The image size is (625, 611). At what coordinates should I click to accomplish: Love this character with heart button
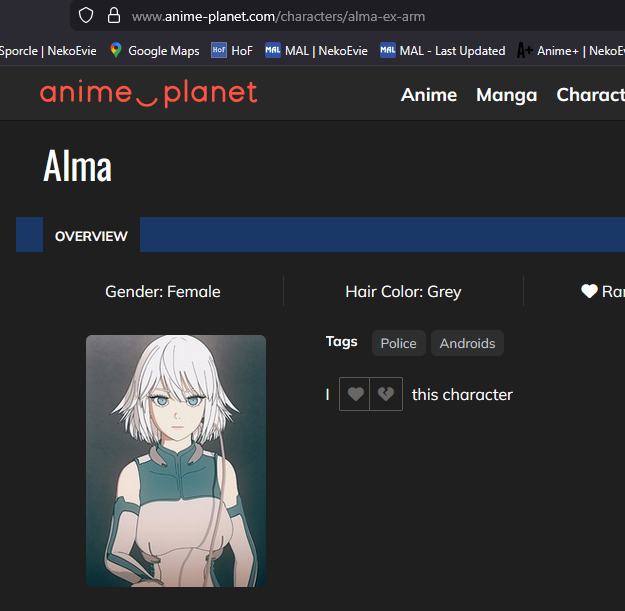pos(354,394)
